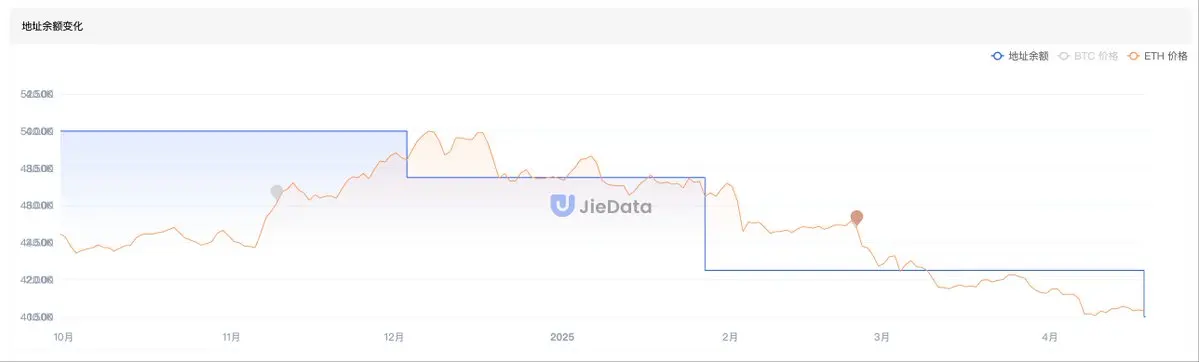This screenshot has height=362, width=1199.
Task: Click the JieData watermark text
Action: coord(616,205)
